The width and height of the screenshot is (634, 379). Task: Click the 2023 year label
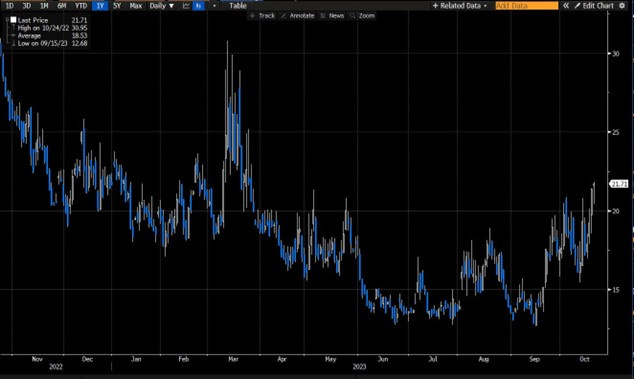tap(359, 367)
